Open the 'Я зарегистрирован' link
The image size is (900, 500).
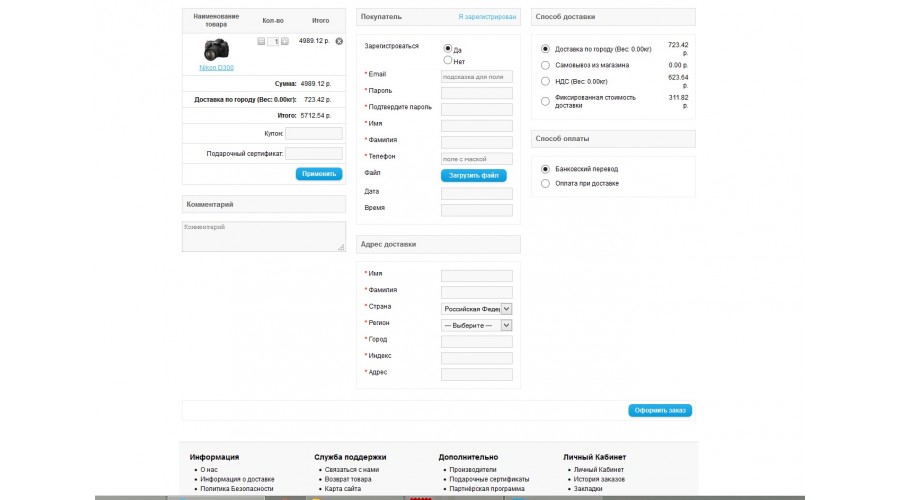tap(487, 17)
